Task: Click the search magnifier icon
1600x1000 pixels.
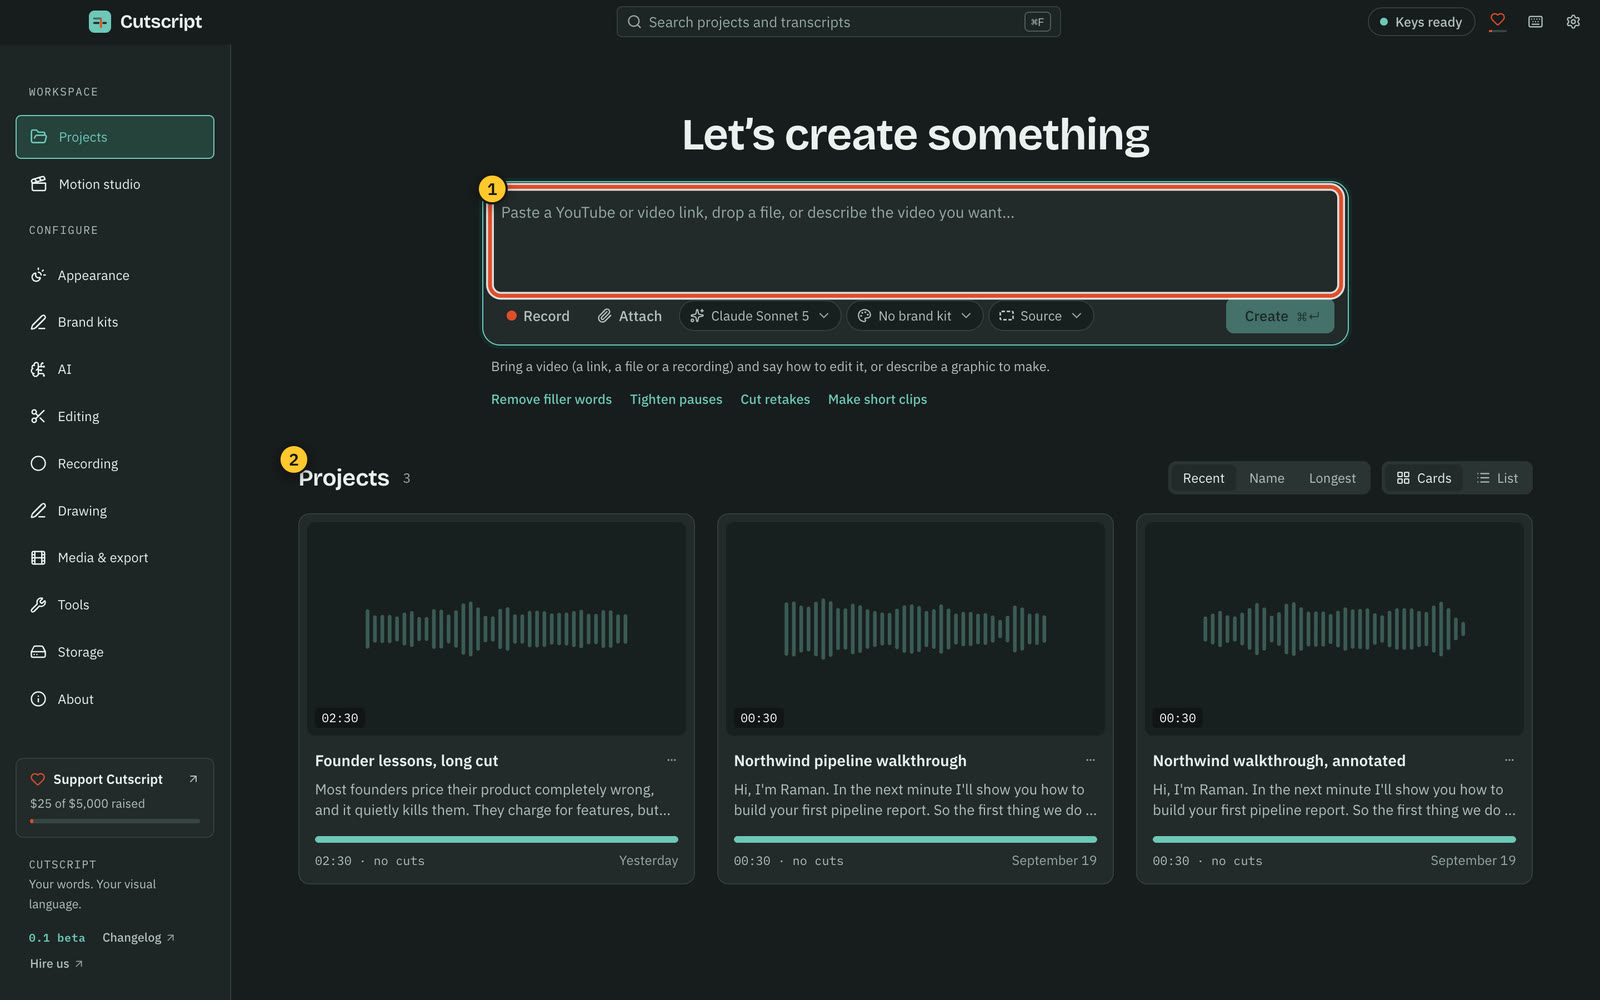Action: pos(634,22)
